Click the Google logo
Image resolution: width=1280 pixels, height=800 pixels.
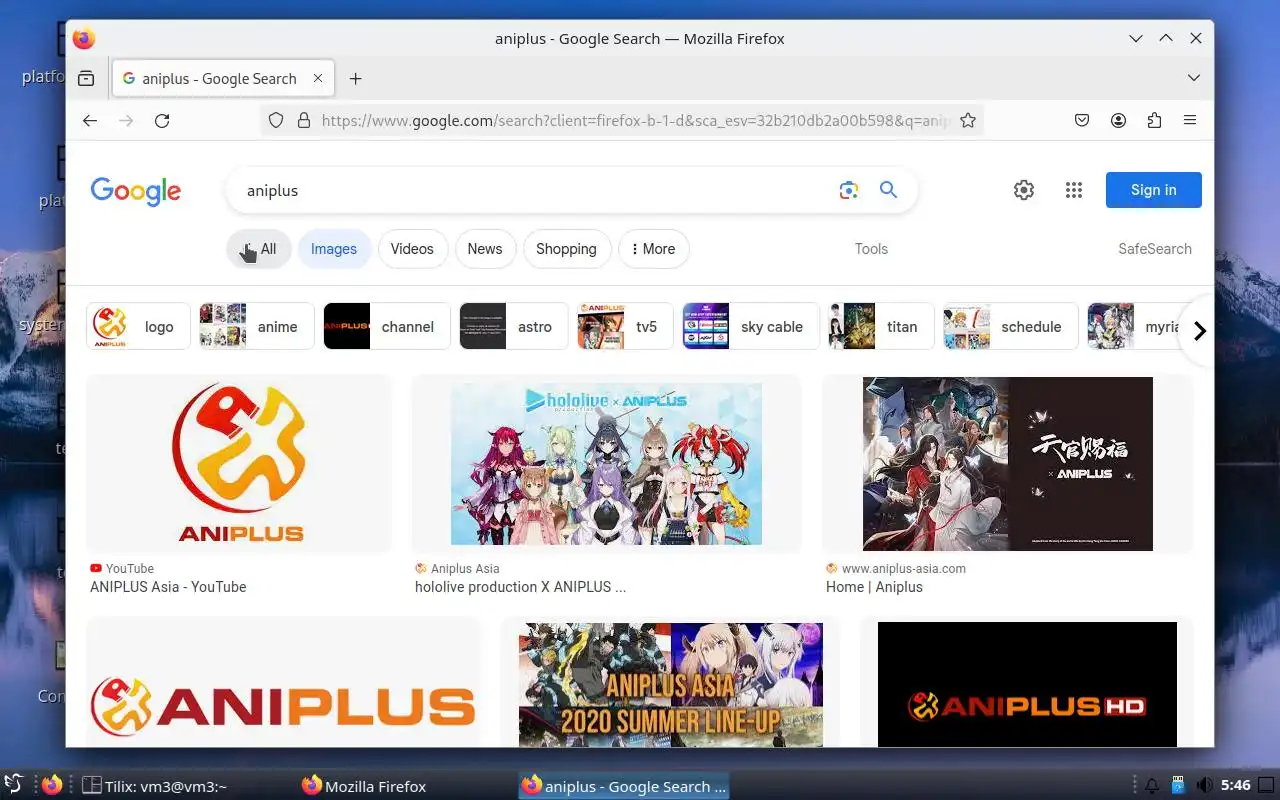pos(136,191)
